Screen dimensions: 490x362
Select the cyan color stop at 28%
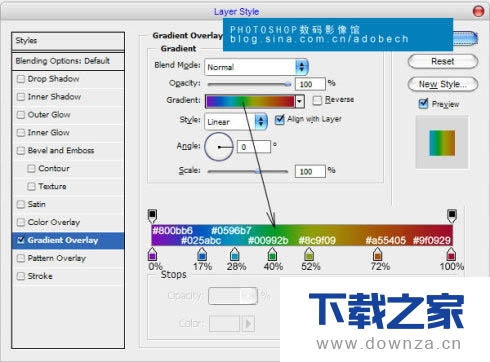tap(235, 254)
